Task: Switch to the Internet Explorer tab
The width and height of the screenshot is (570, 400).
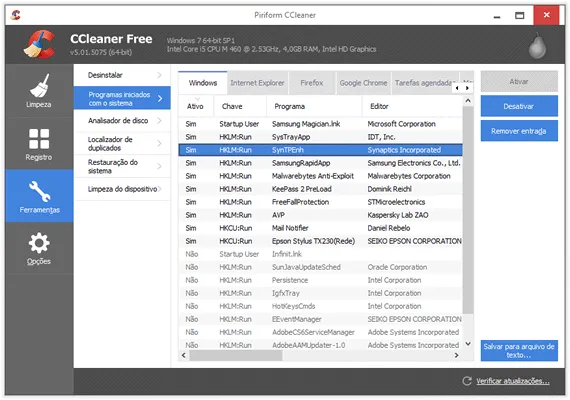Action: click(x=257, y=83)
